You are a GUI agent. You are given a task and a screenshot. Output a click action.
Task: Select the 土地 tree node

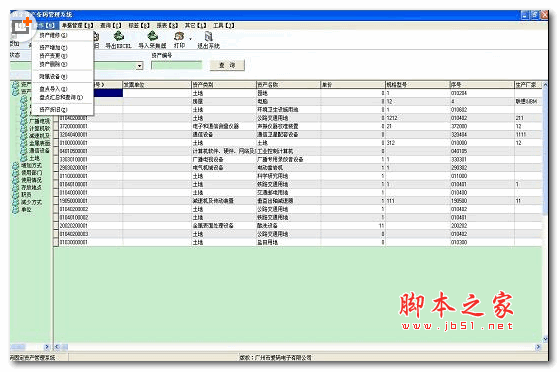(x=34, y=158)
